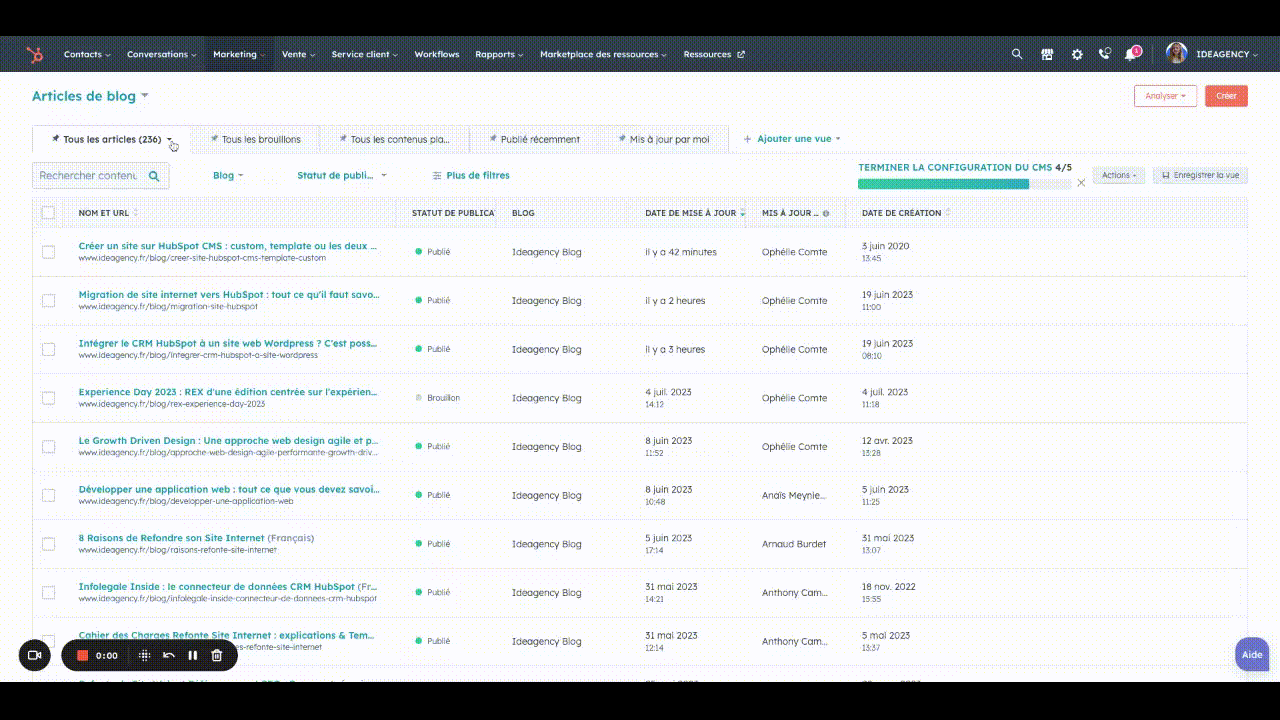
Task: Open the Statut de publi... filter dropdown
Action: point(342,175)
